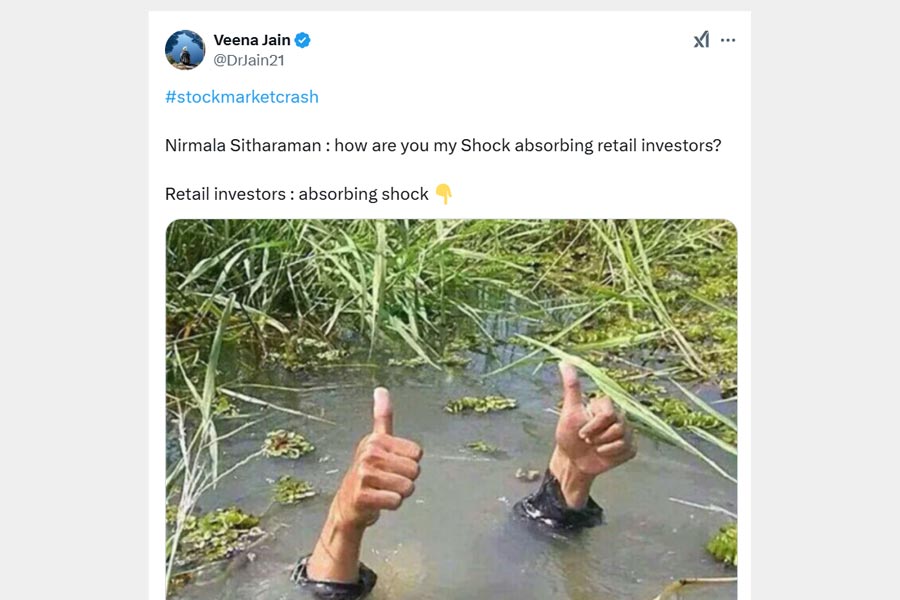Viewport: 900px width, 600px height.
Task: Click the gray page background left of the post
Action: click(75, 300)
